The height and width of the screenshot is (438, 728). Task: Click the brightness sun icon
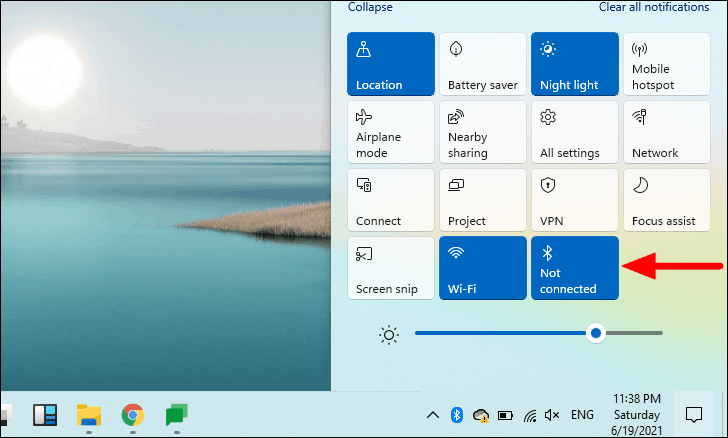click(389, 335)
